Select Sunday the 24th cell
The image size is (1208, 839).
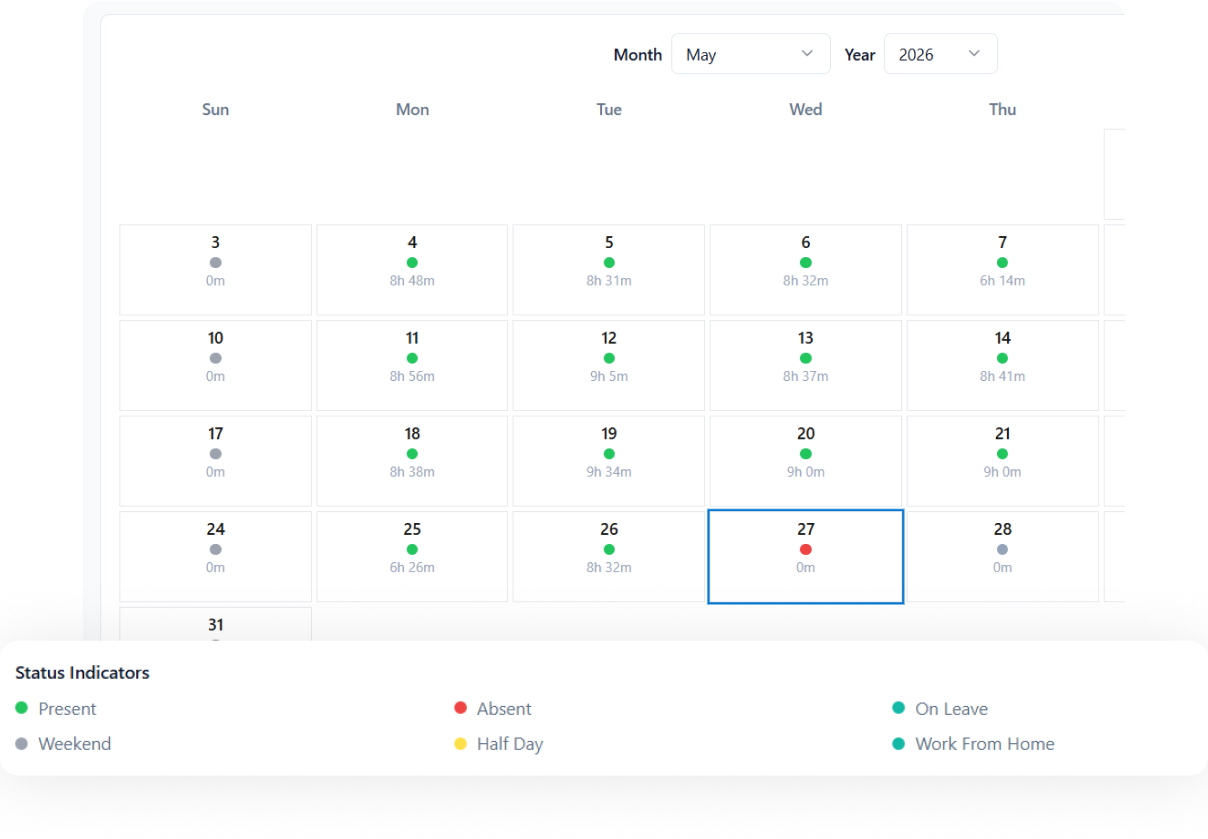215,557
